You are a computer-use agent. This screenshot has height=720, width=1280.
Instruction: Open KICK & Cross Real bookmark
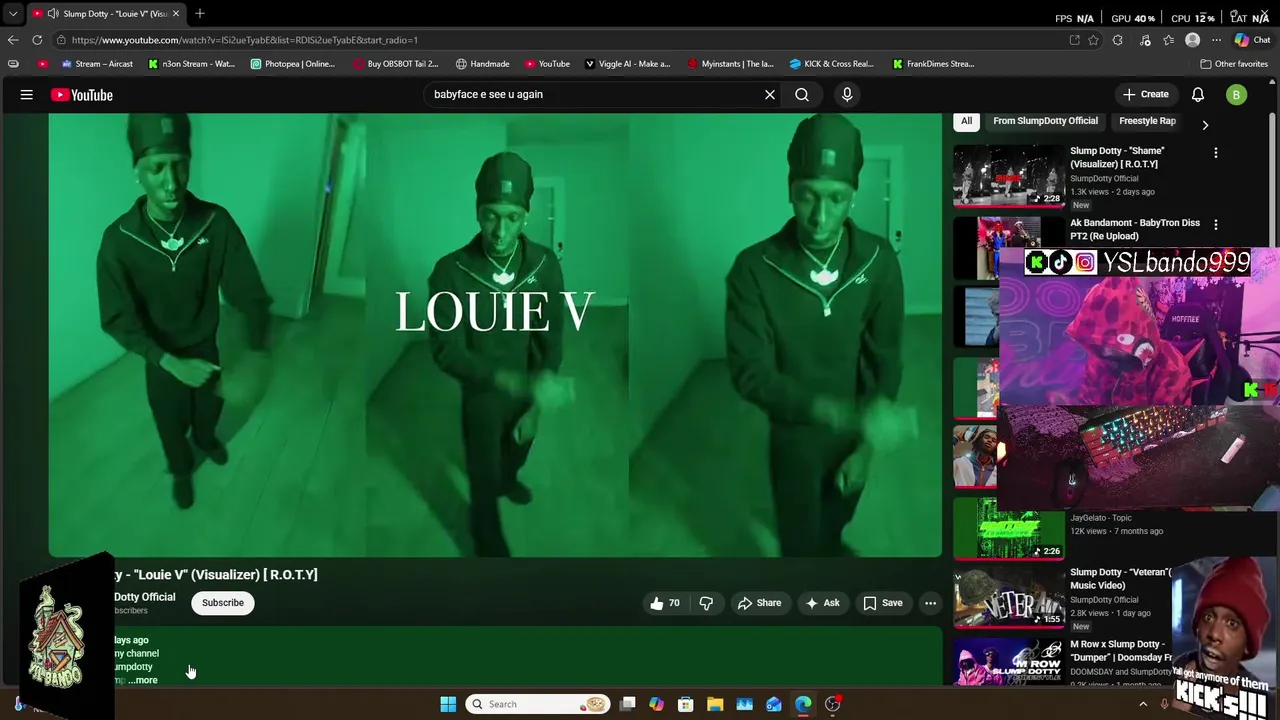pyautogui.click(x=831, y=64)
